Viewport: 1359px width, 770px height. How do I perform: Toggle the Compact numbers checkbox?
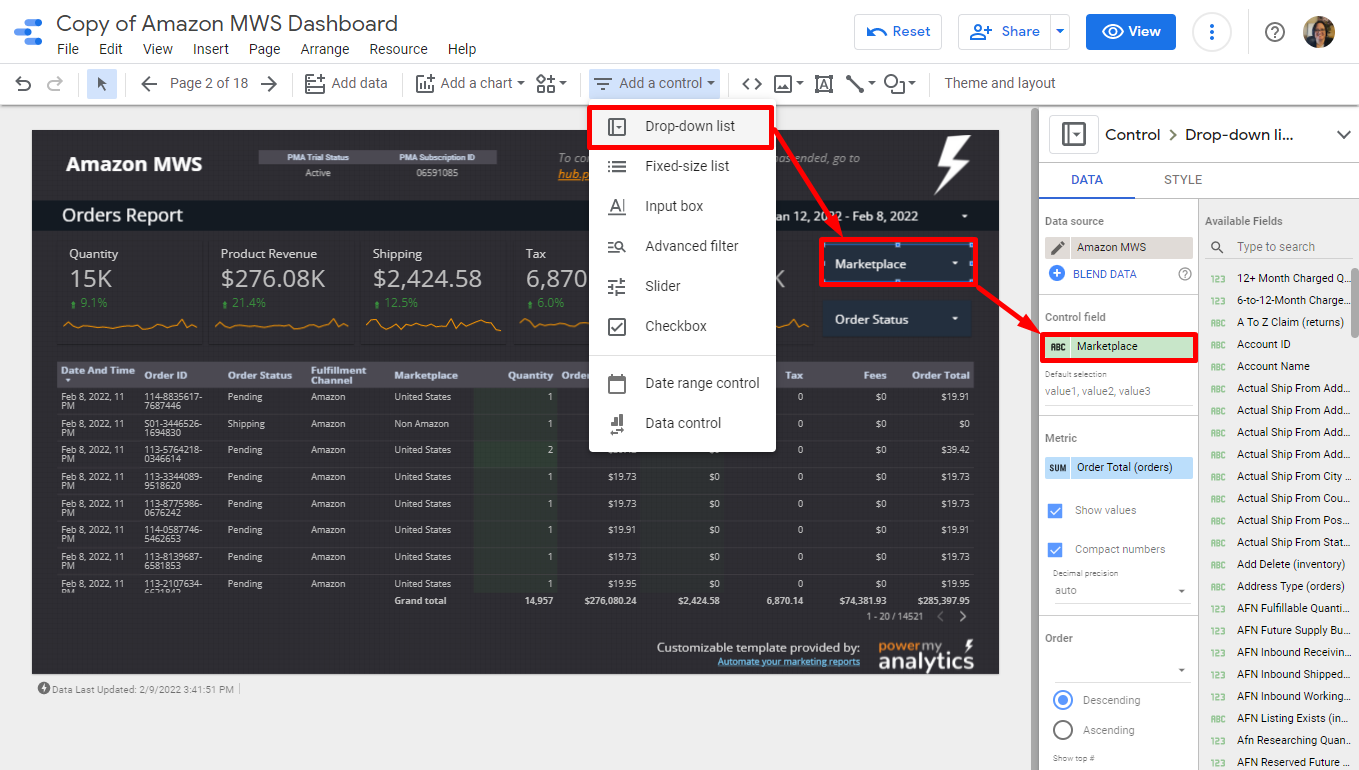(x=1055, y=550)
